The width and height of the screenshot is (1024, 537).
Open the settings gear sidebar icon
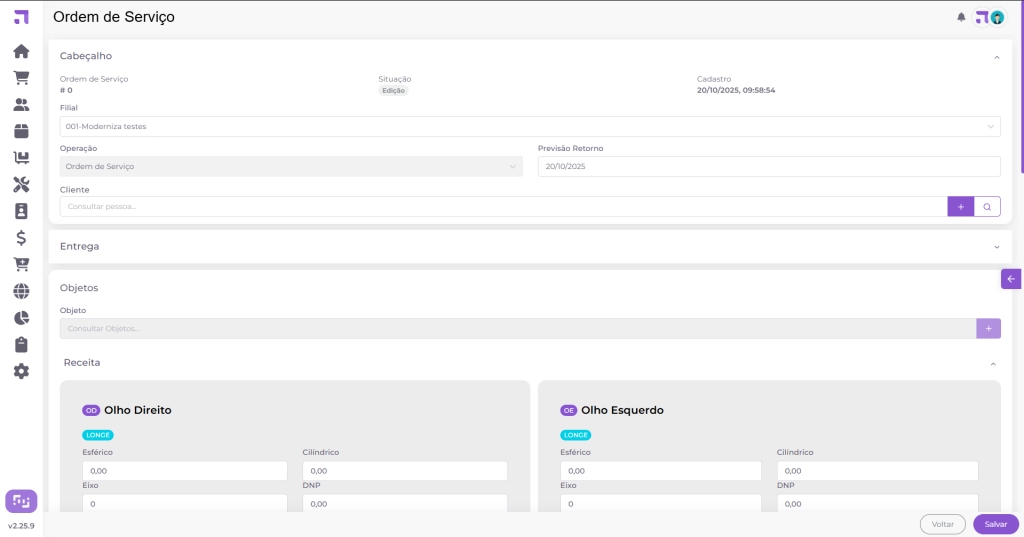point(21,371)
